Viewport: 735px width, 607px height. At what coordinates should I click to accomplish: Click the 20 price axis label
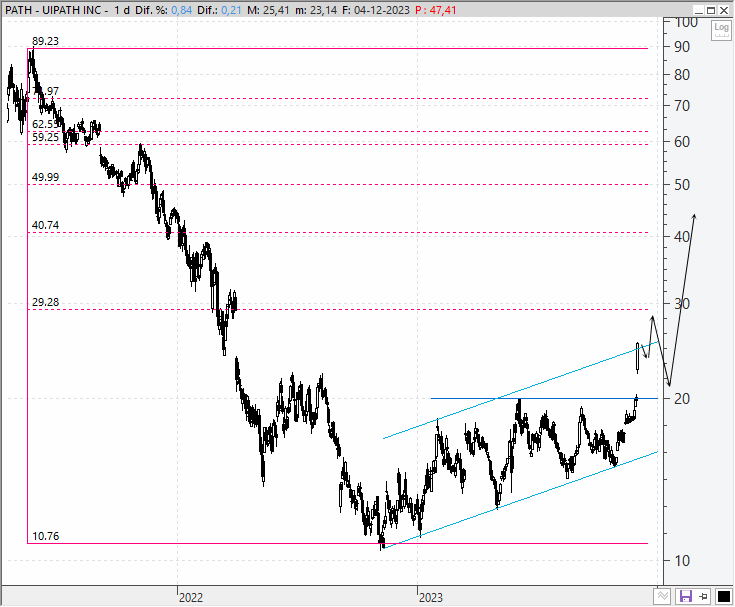pyautogui.click(x=682, y=399)
